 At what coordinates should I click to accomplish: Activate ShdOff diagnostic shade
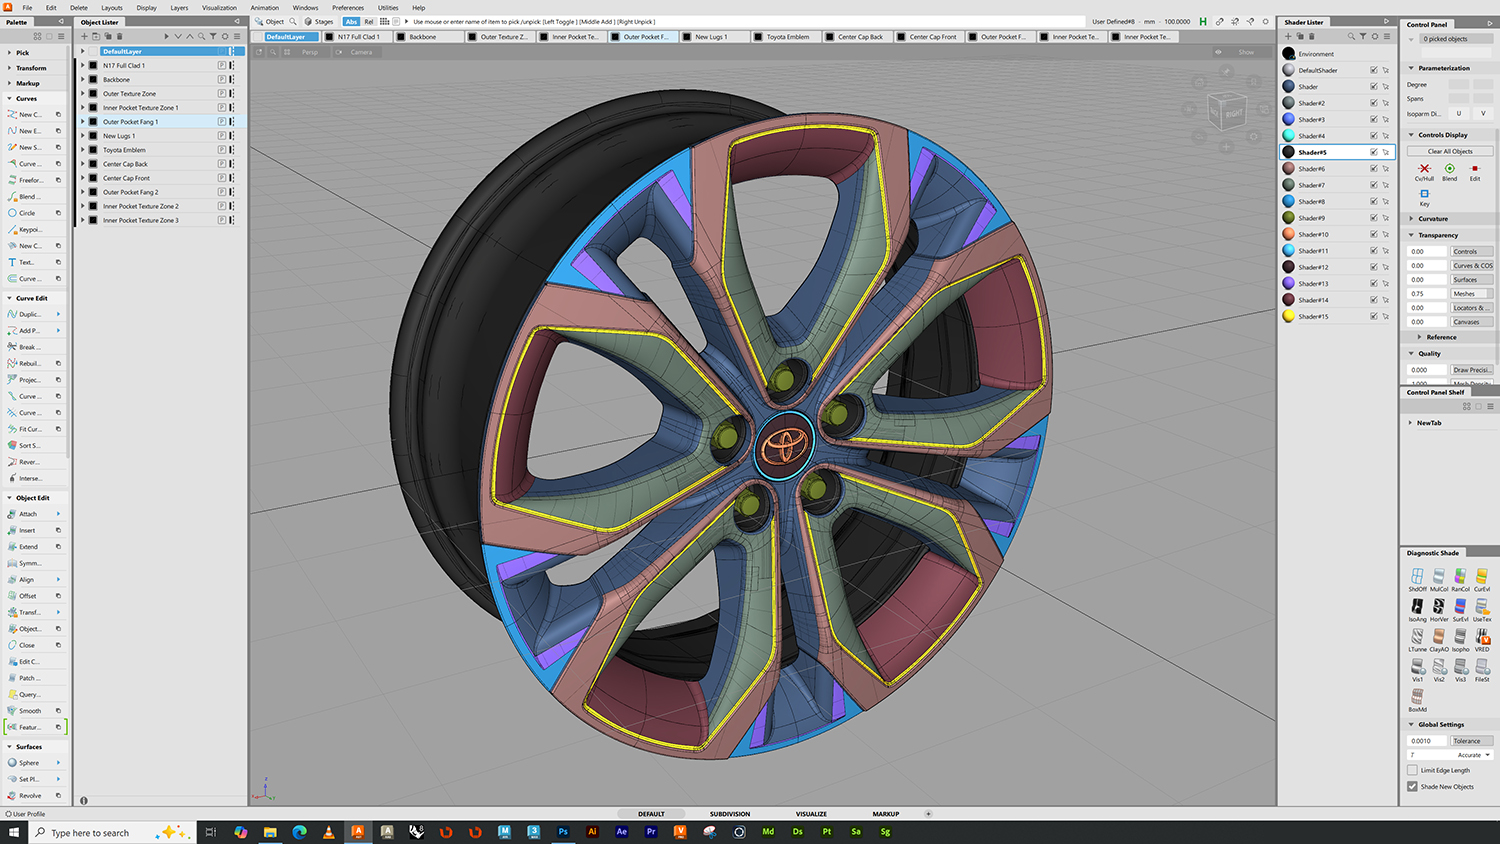pos(1417,579)
